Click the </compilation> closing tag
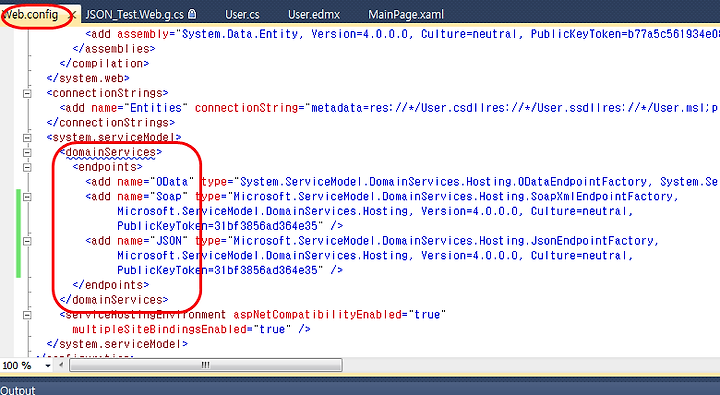Screen dimensions: 720x395 point(104,63)
